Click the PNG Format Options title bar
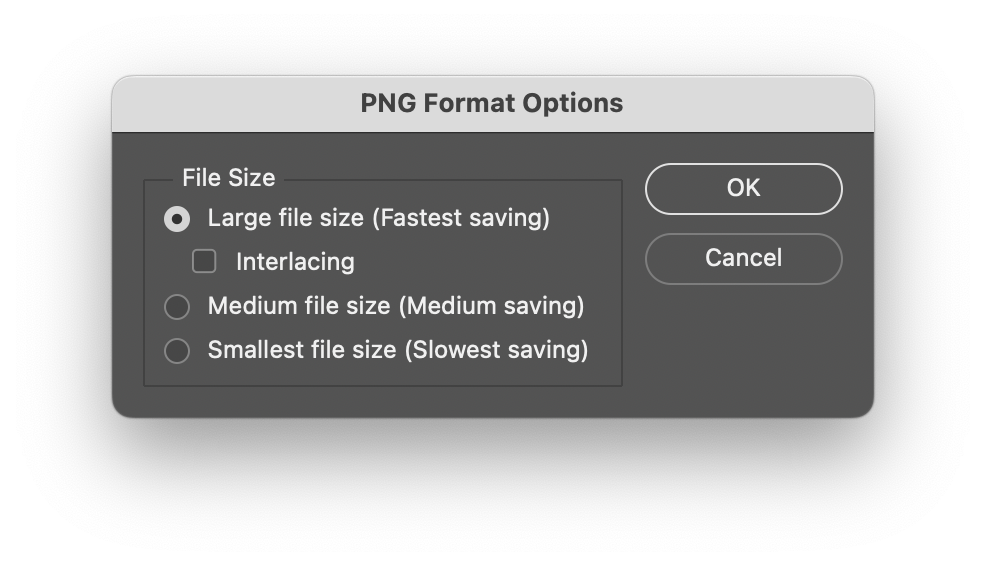 pyautogui.click(x=492, y=104)
